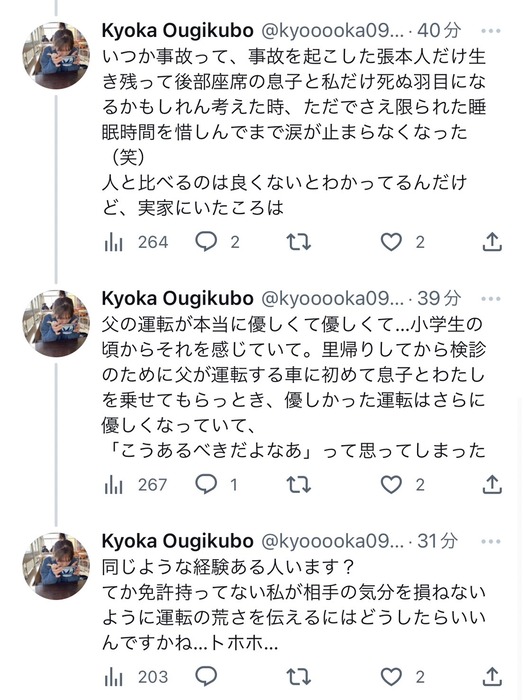Open more options on the 40分 tweet
Image resolution: width=526 pixels, height=700 pixels.
(x=491, y=31)
